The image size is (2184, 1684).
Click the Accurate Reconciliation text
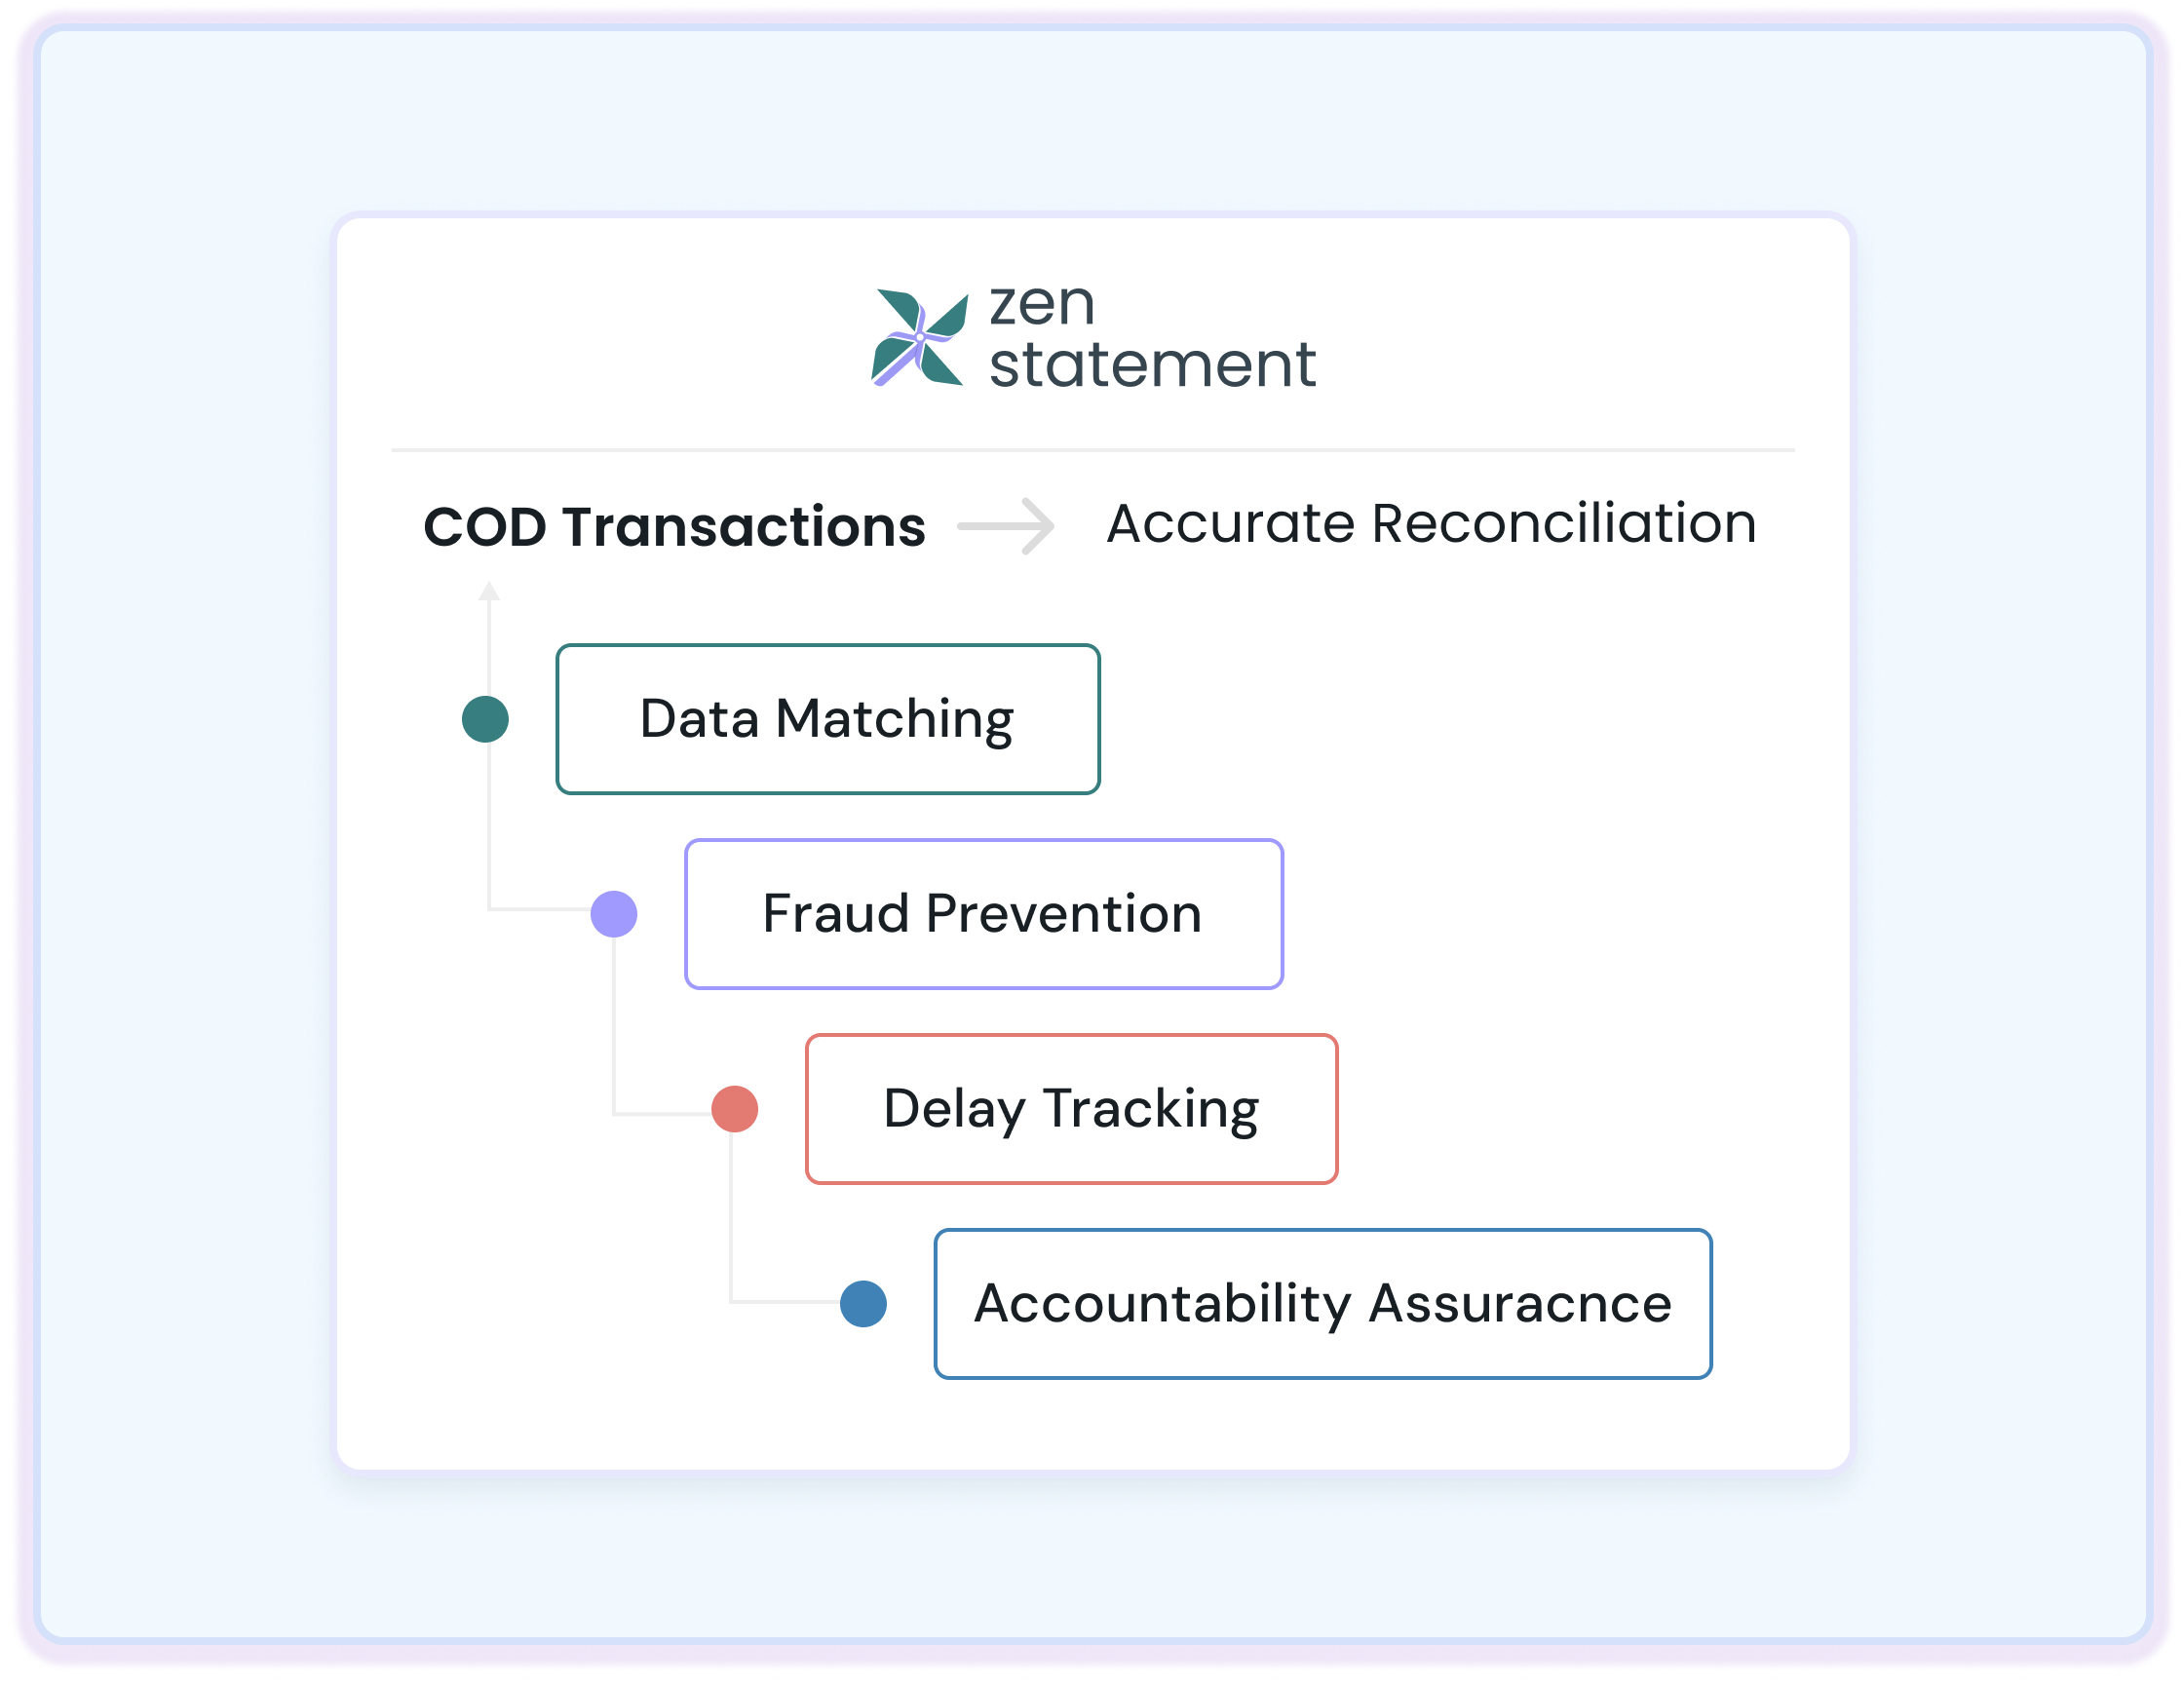coord(1431,523)
